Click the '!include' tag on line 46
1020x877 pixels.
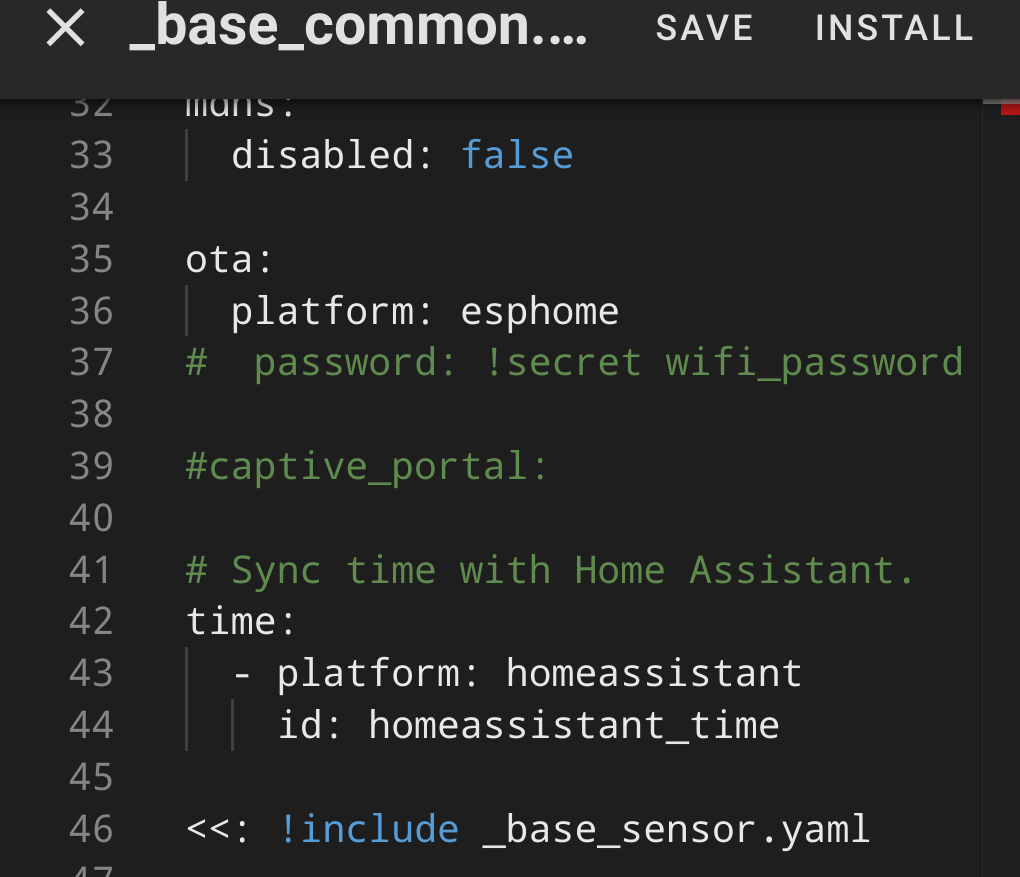[369, 830]
